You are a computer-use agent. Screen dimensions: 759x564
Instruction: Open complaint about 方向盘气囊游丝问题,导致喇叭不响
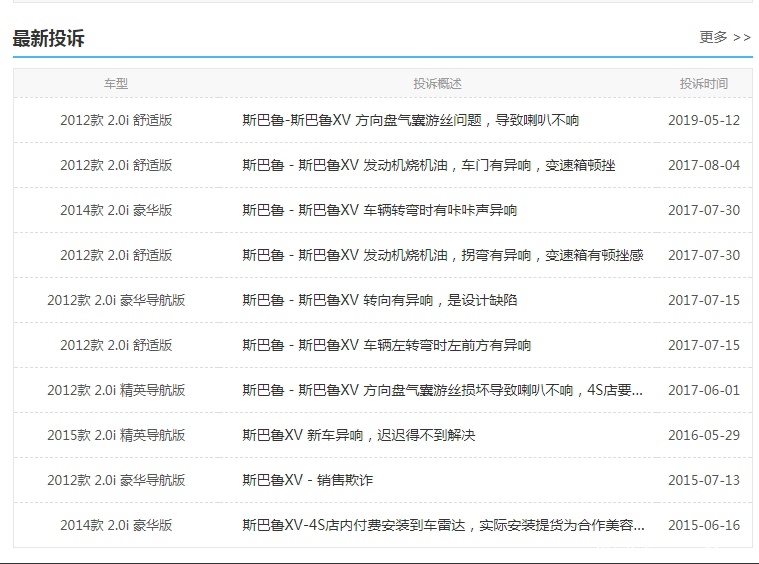pyautogui.click(x=410, y=120)
